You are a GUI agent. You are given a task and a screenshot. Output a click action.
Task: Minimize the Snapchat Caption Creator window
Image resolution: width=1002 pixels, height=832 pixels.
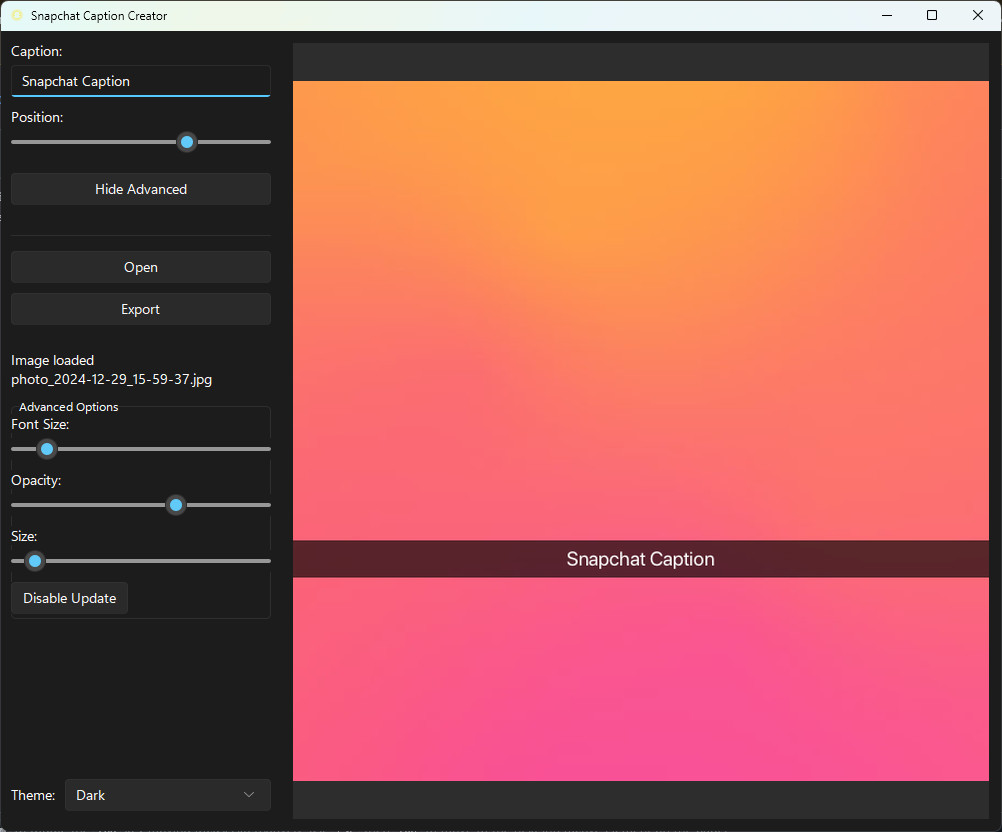click(x=886, y=15)
